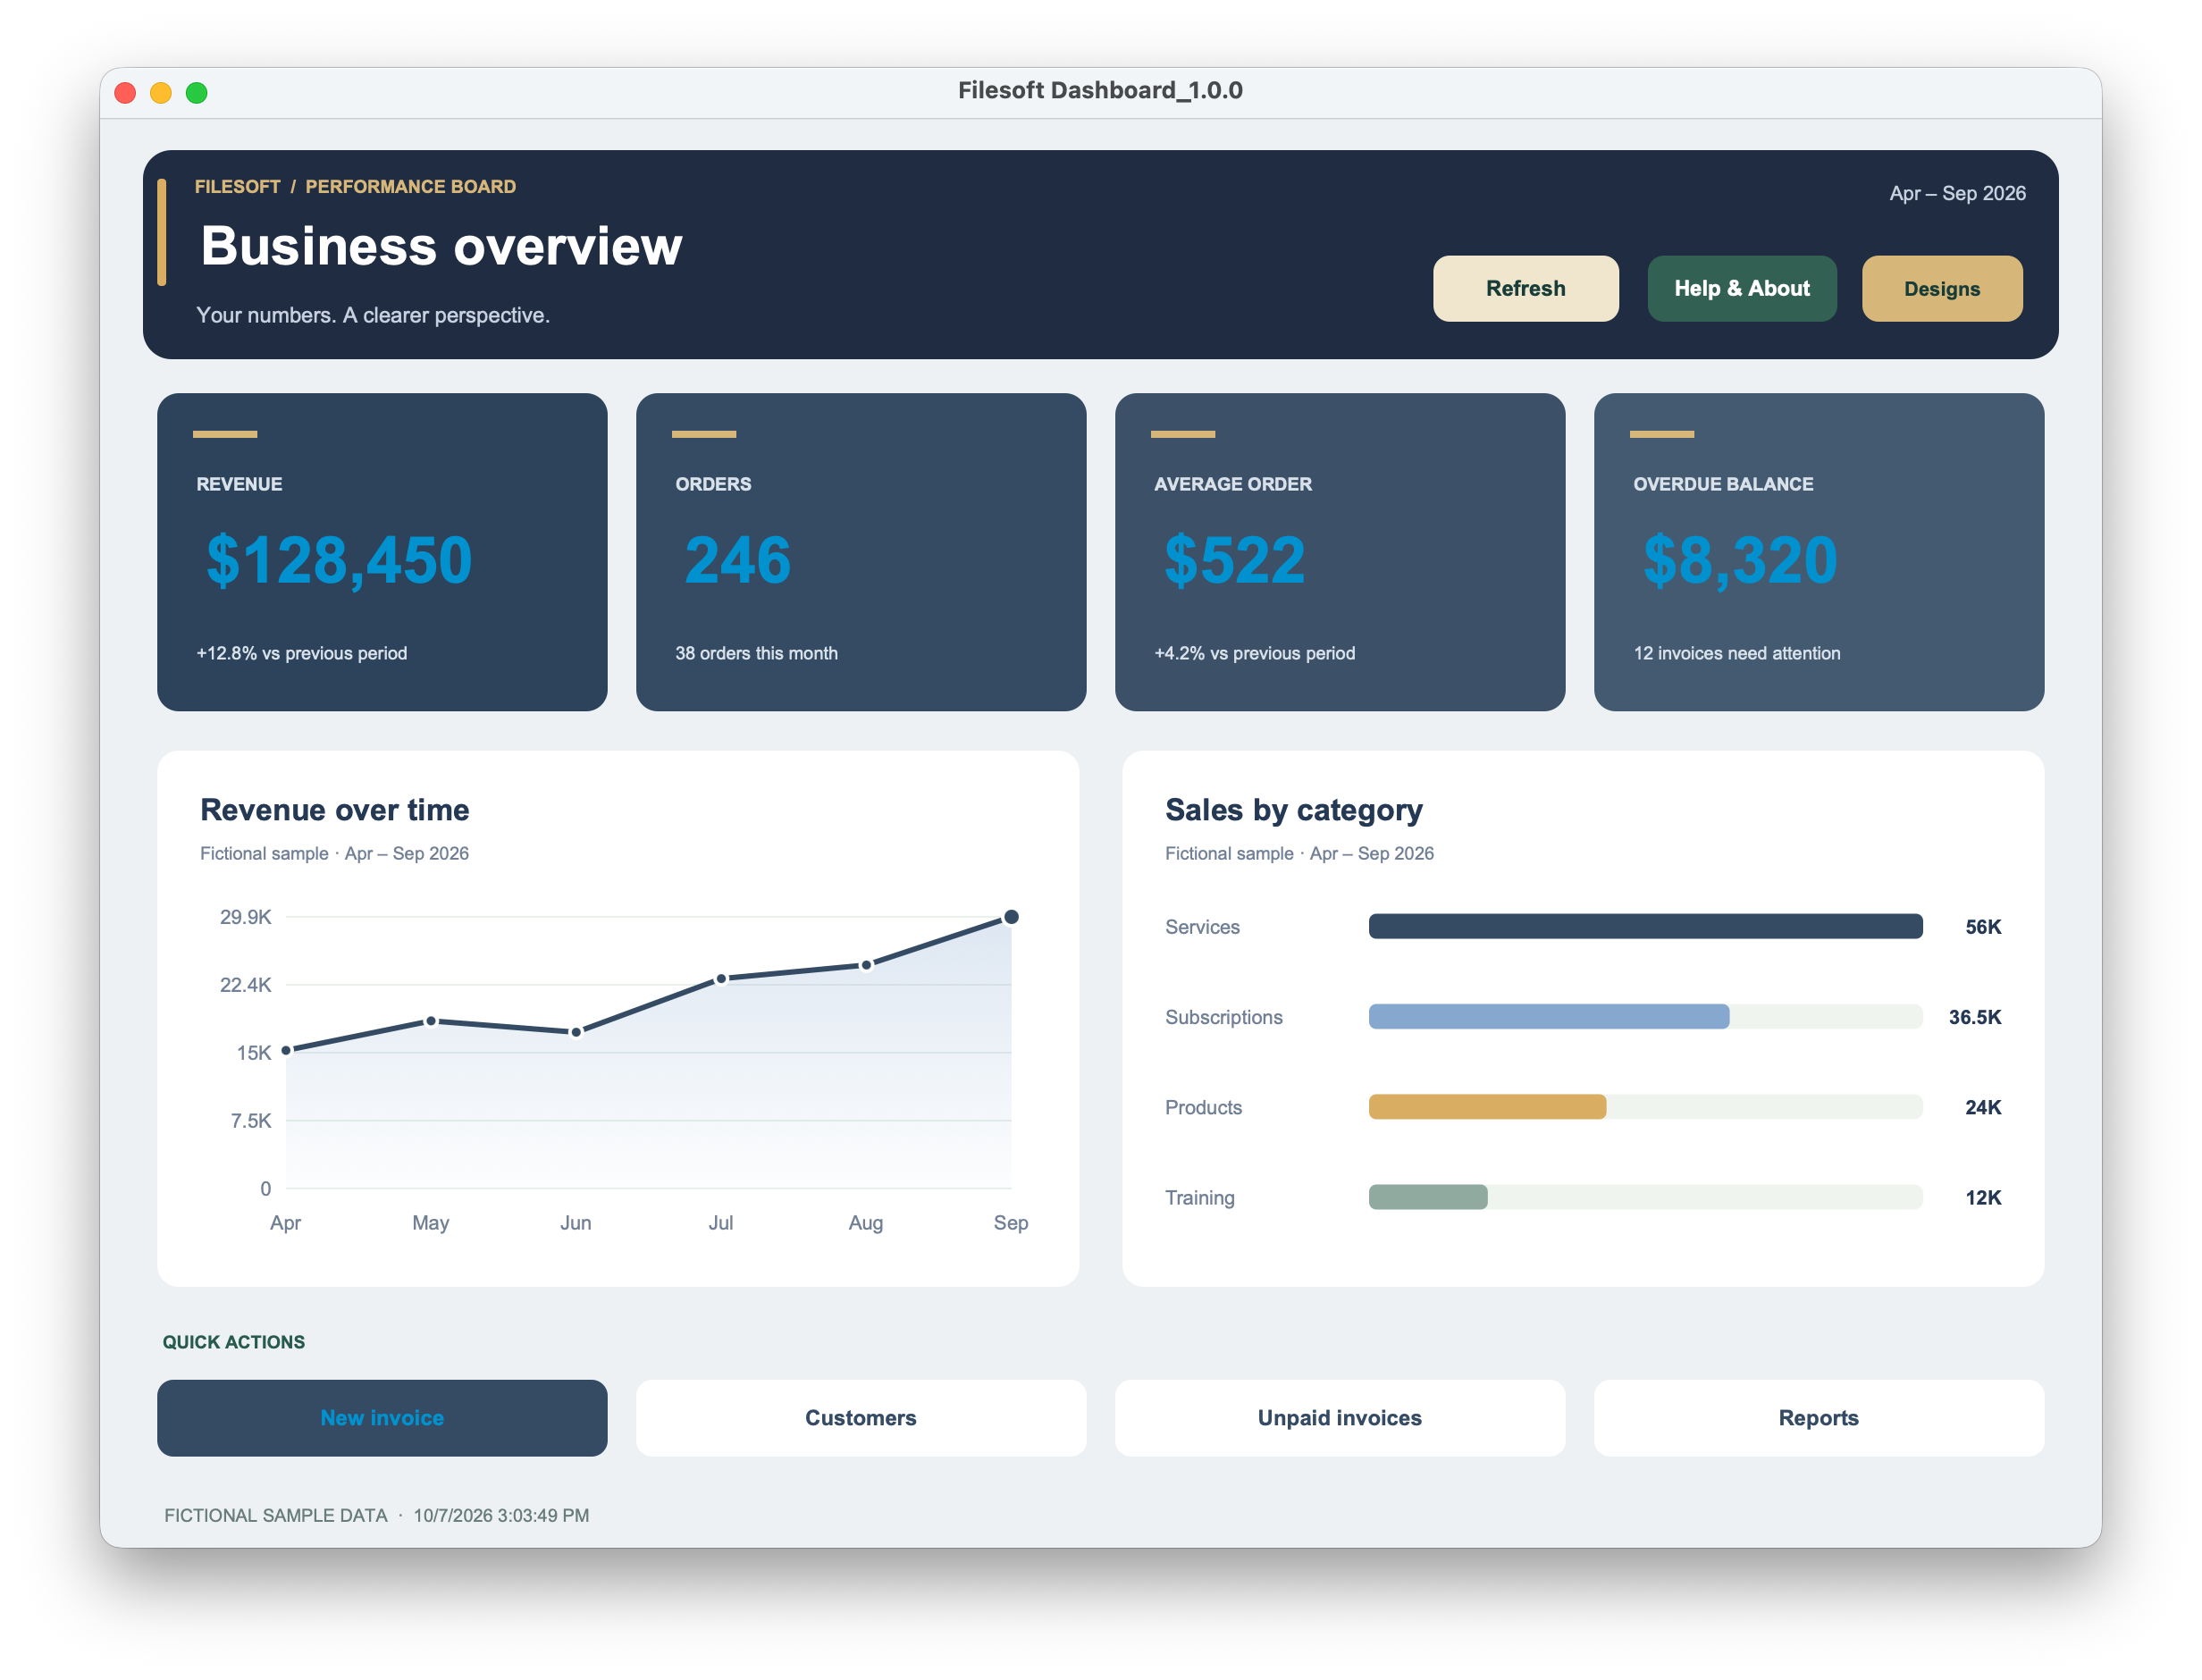Screen dimensions: 2202x1680
Task: Click the Revenue over time title
Action: [x=334, y=809]
